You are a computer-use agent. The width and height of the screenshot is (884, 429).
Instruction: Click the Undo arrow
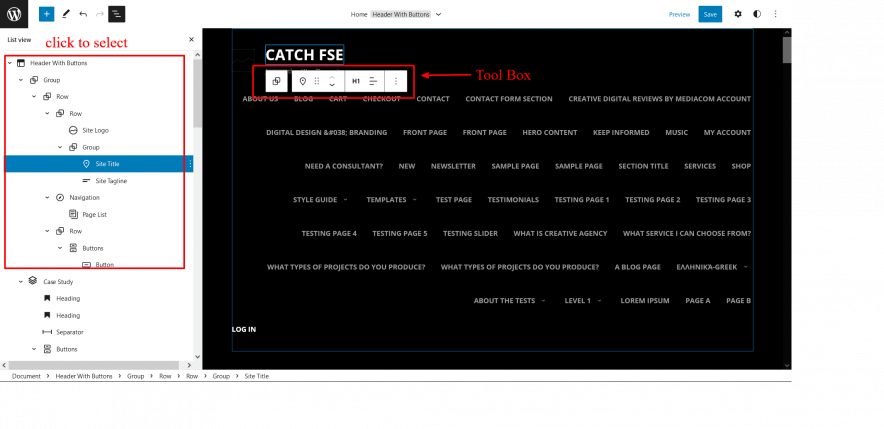click(83, 14)
